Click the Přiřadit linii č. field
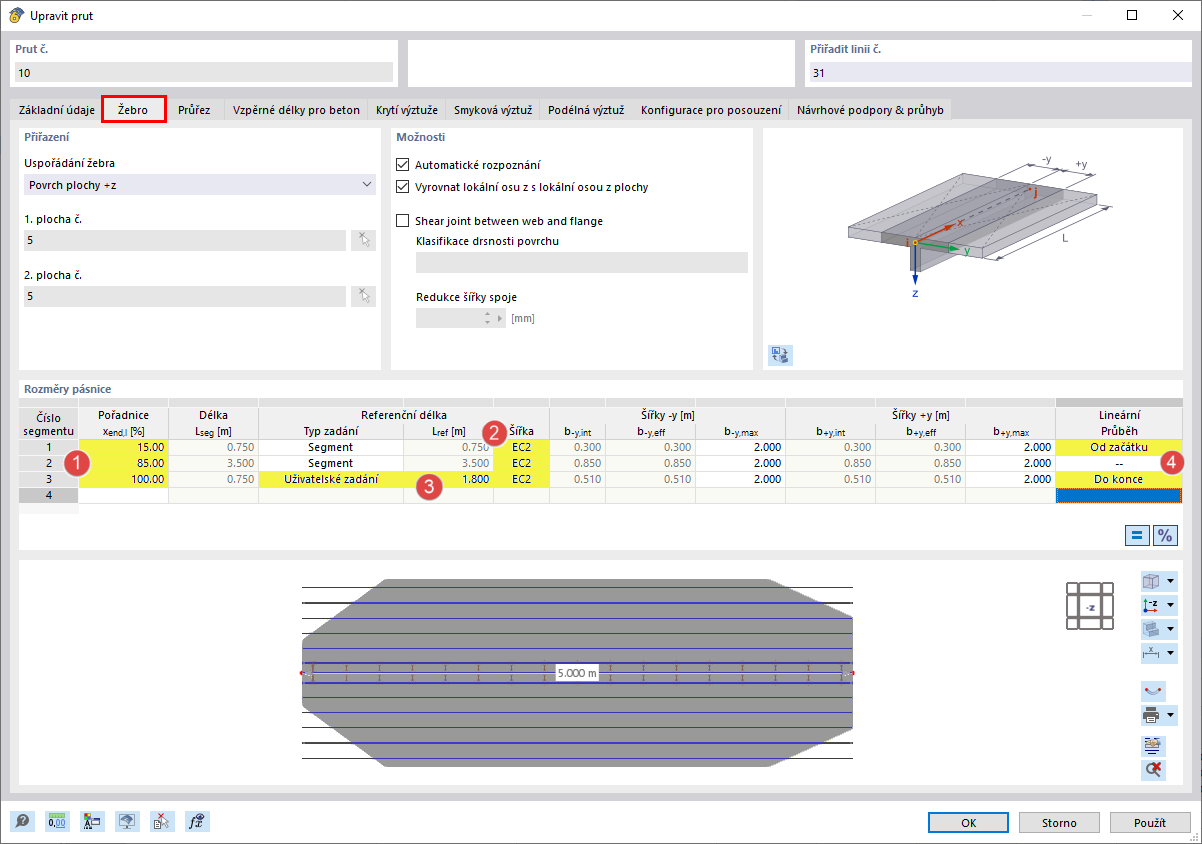The image size is (1202, 844). tap(999, 72)
